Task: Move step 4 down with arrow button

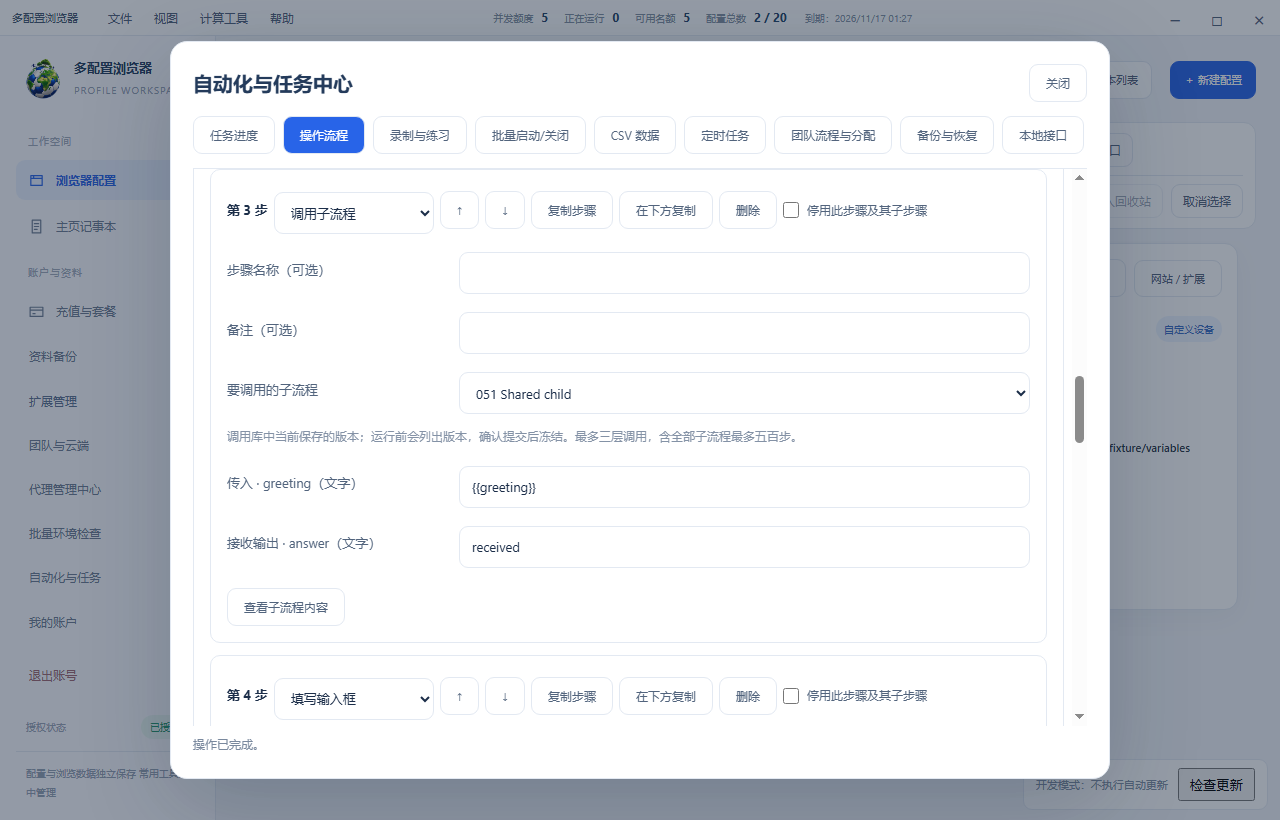Action: pyautogui.click(x=505, y=696)
